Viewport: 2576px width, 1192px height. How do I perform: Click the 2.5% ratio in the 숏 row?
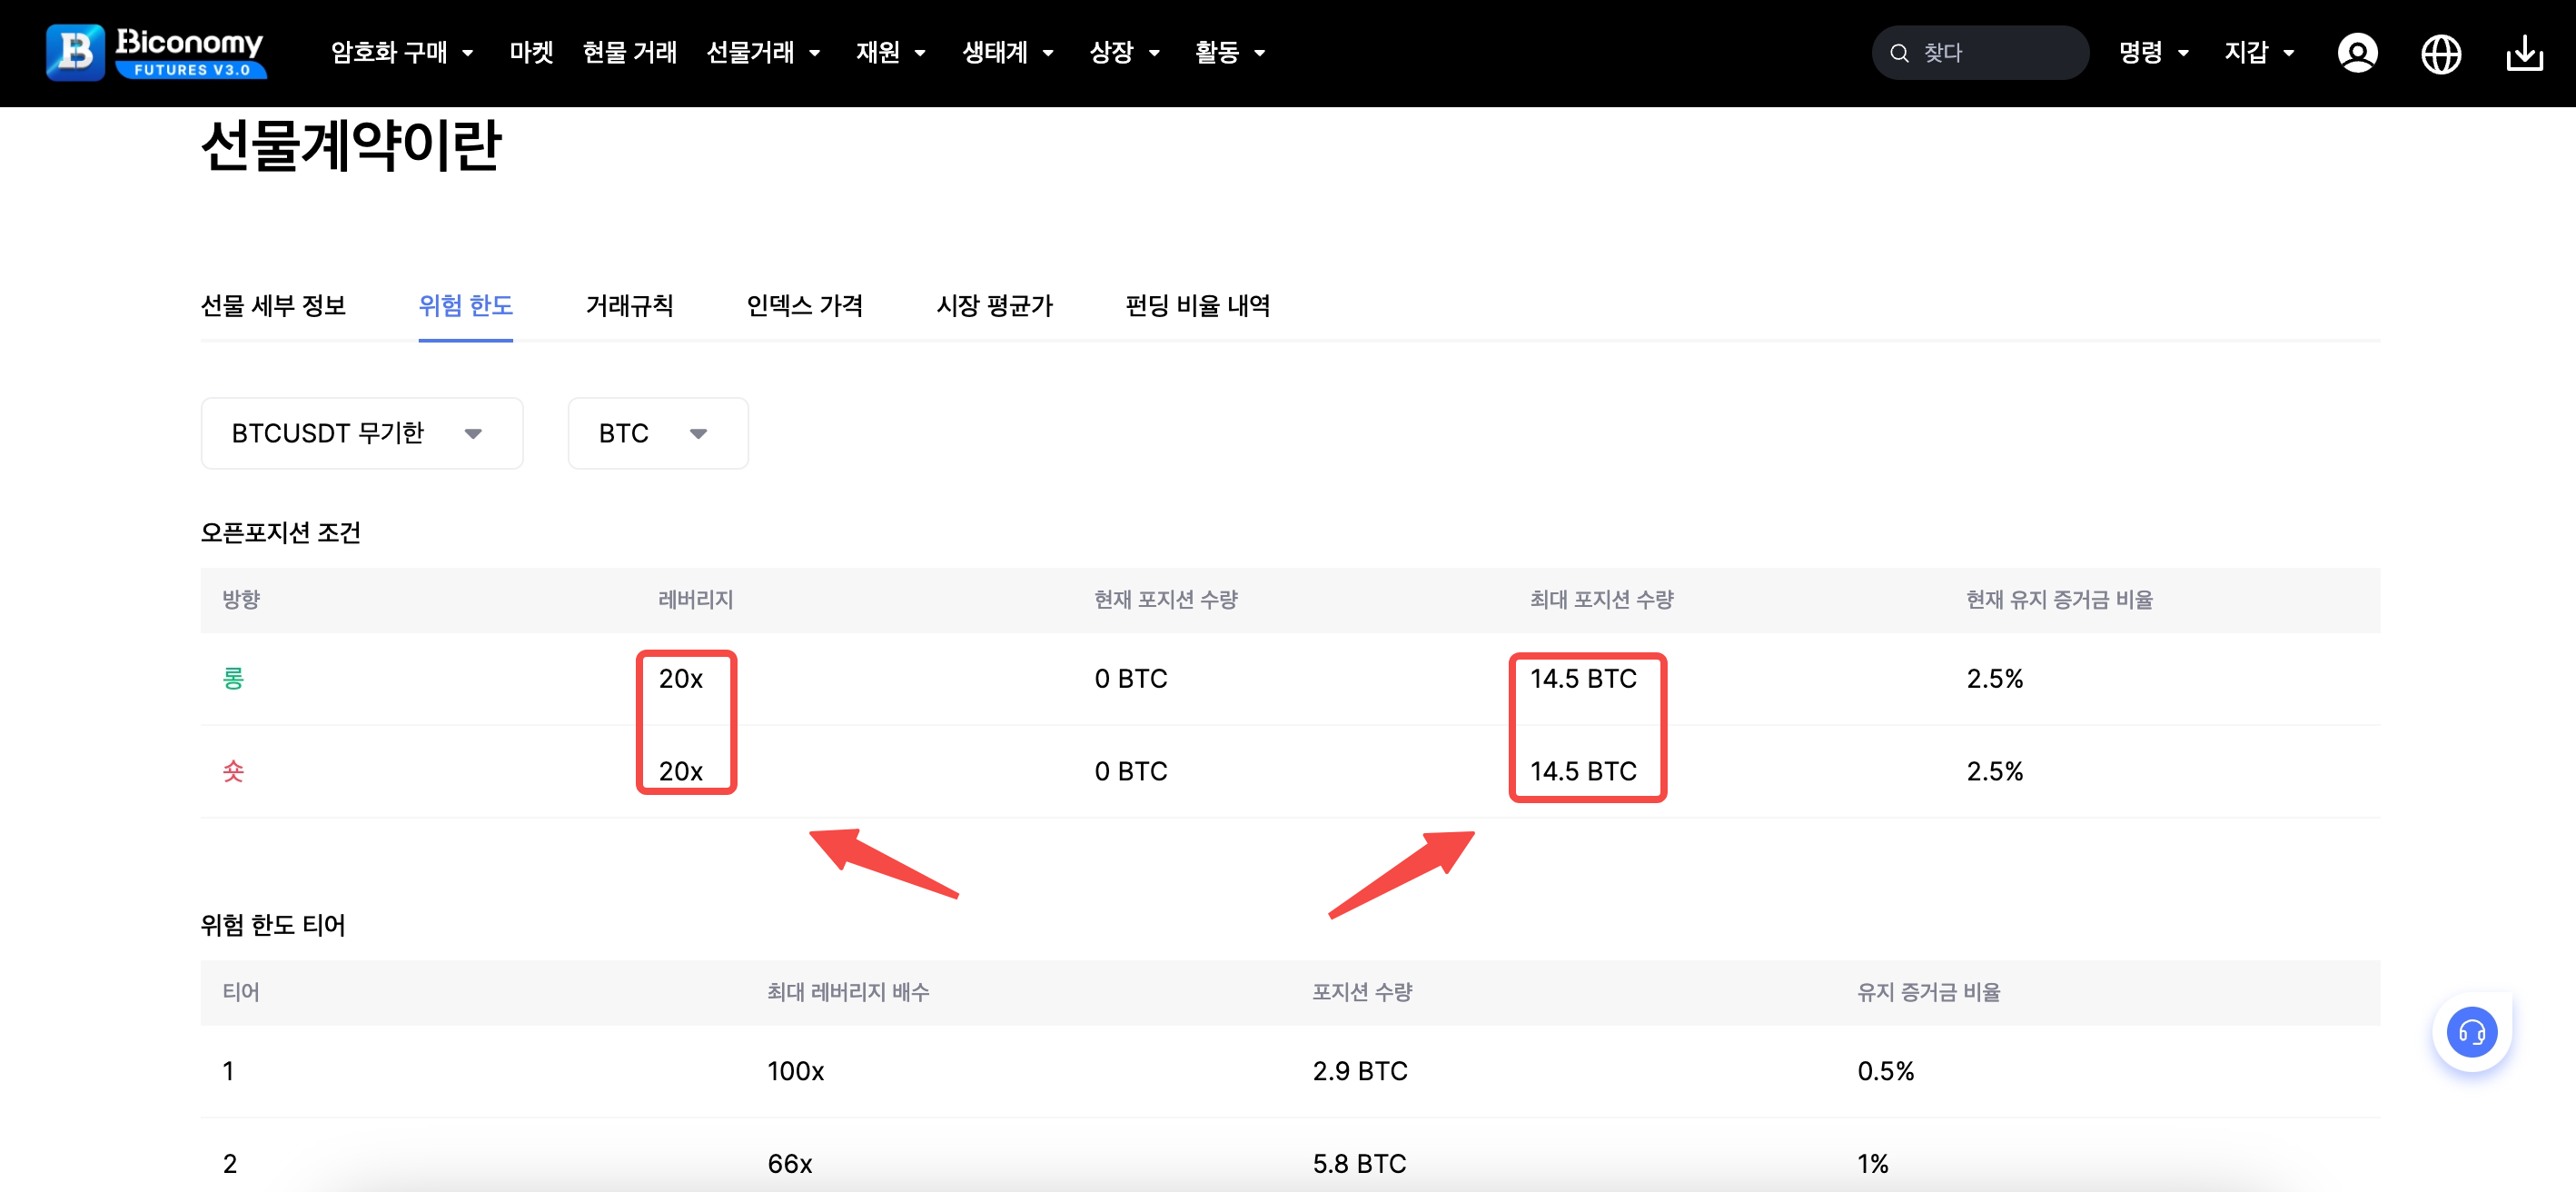pyautogui.click(x=1995, y=771)
